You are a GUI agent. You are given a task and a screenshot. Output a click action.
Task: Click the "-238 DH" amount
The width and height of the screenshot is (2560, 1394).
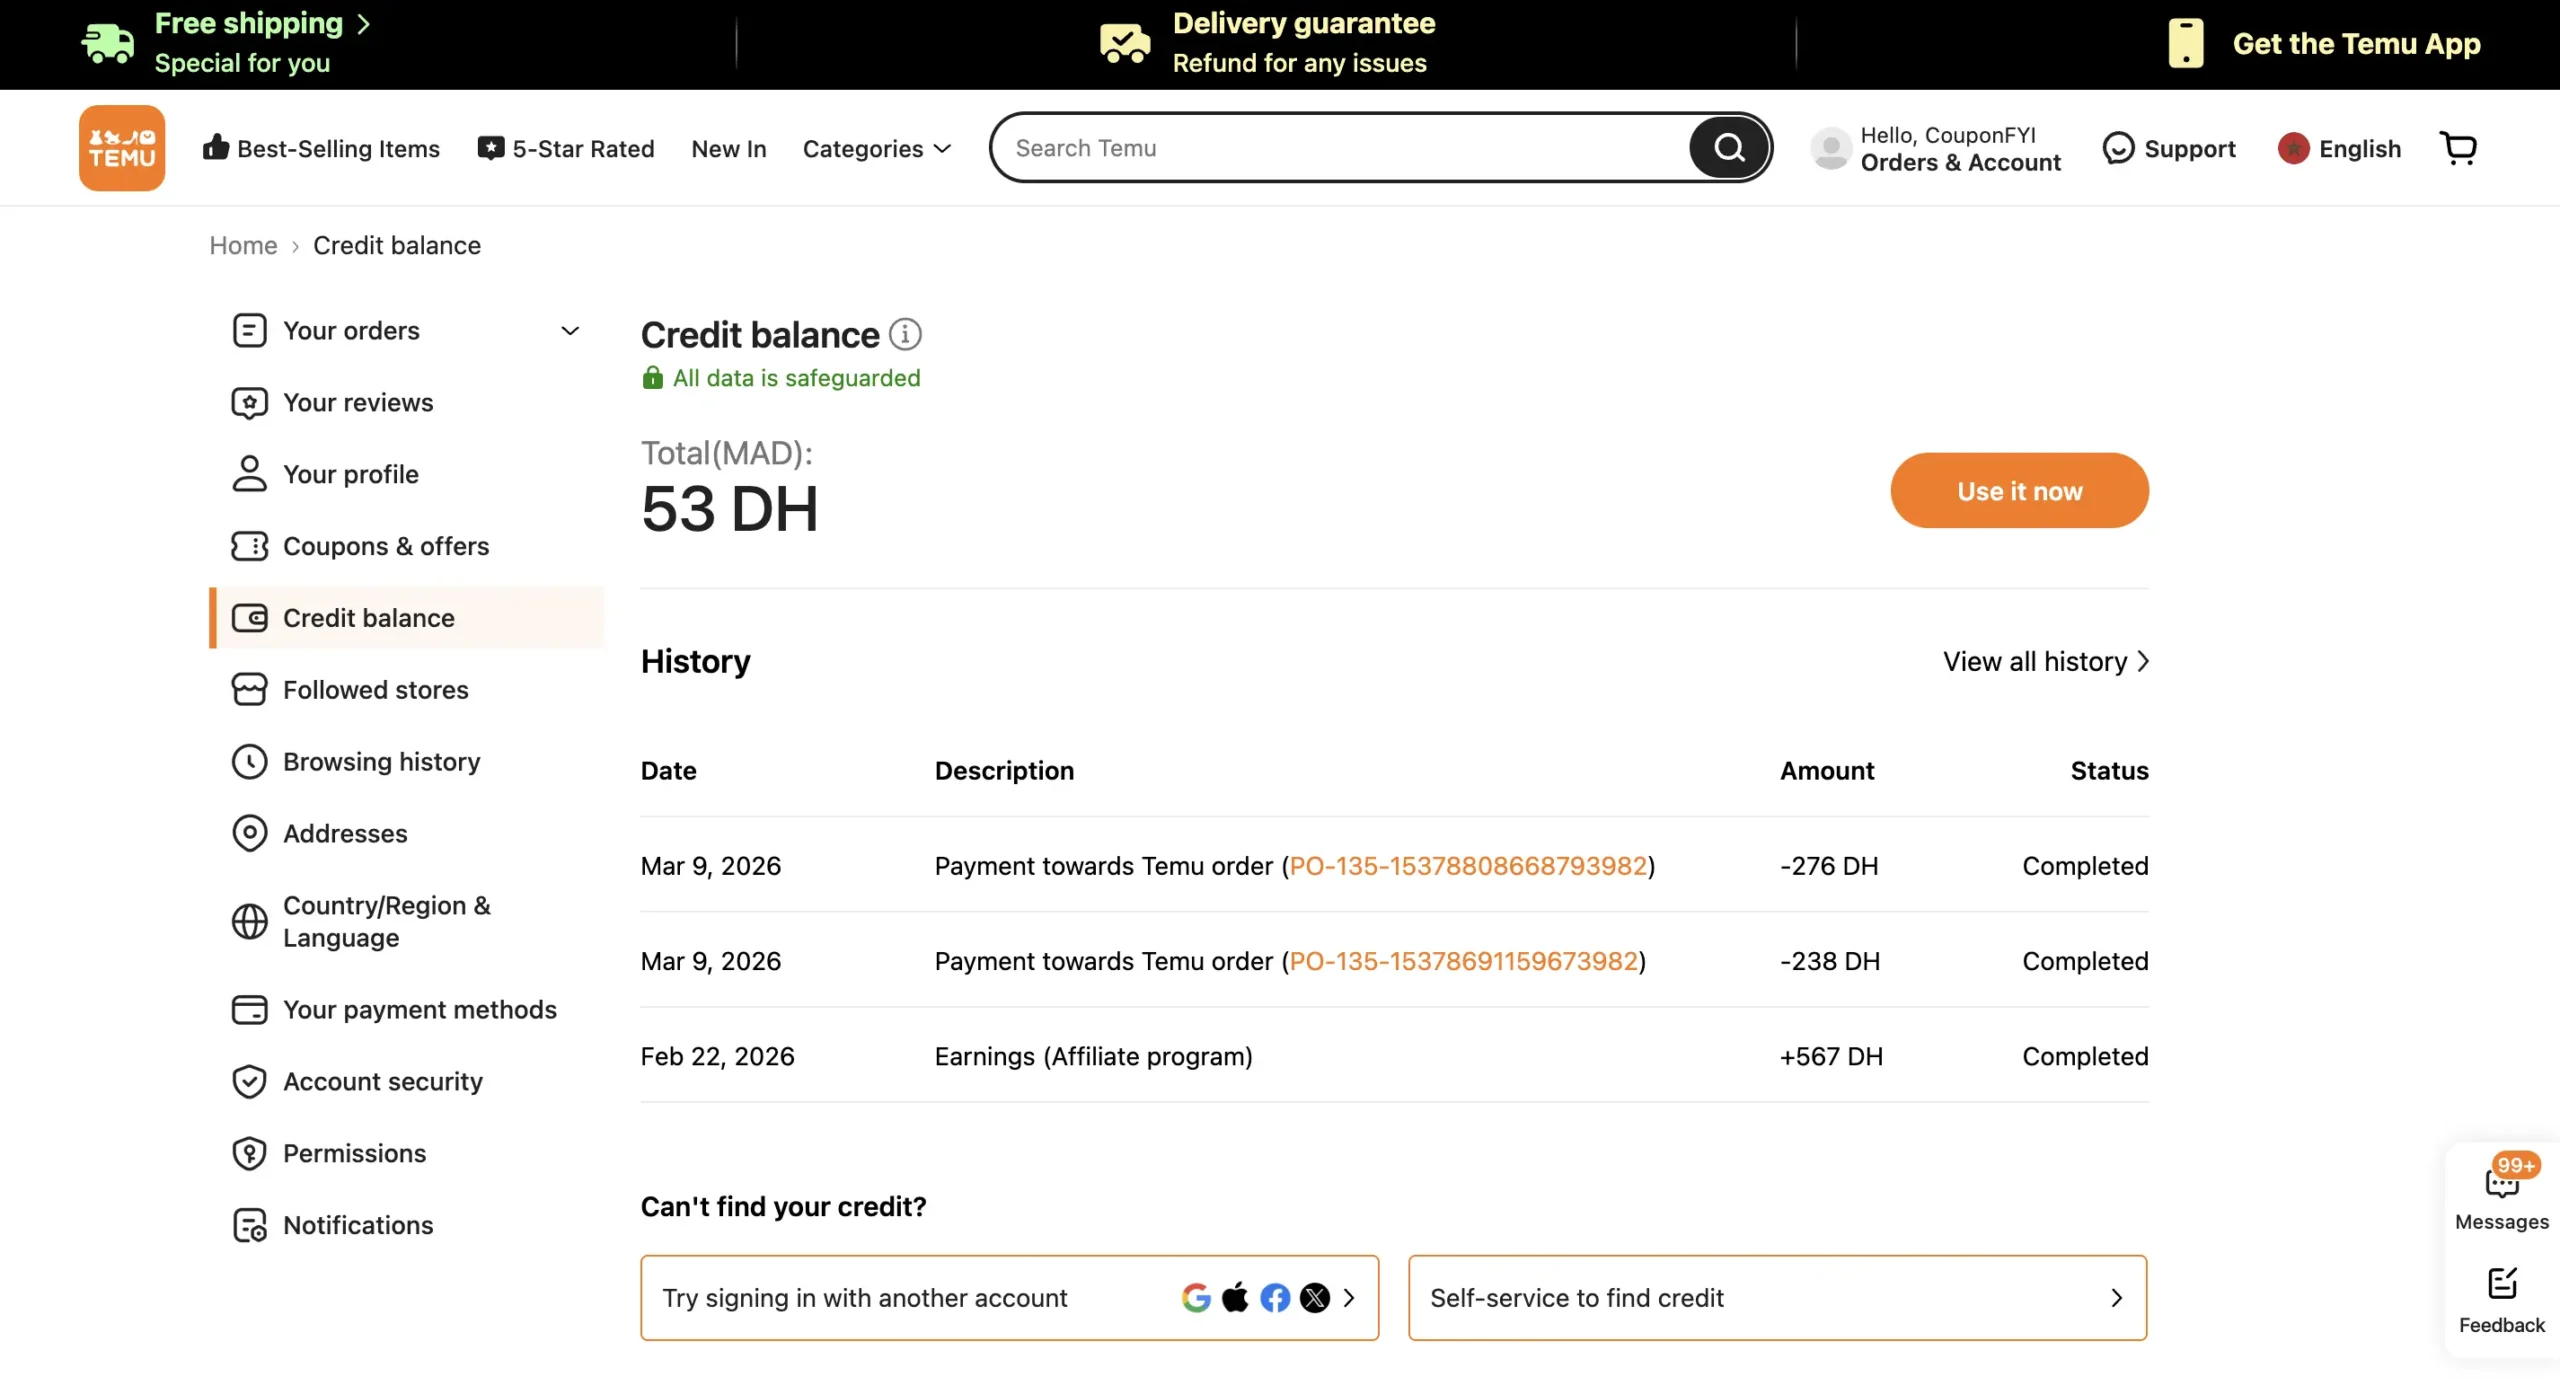(x=1829, y=960)
